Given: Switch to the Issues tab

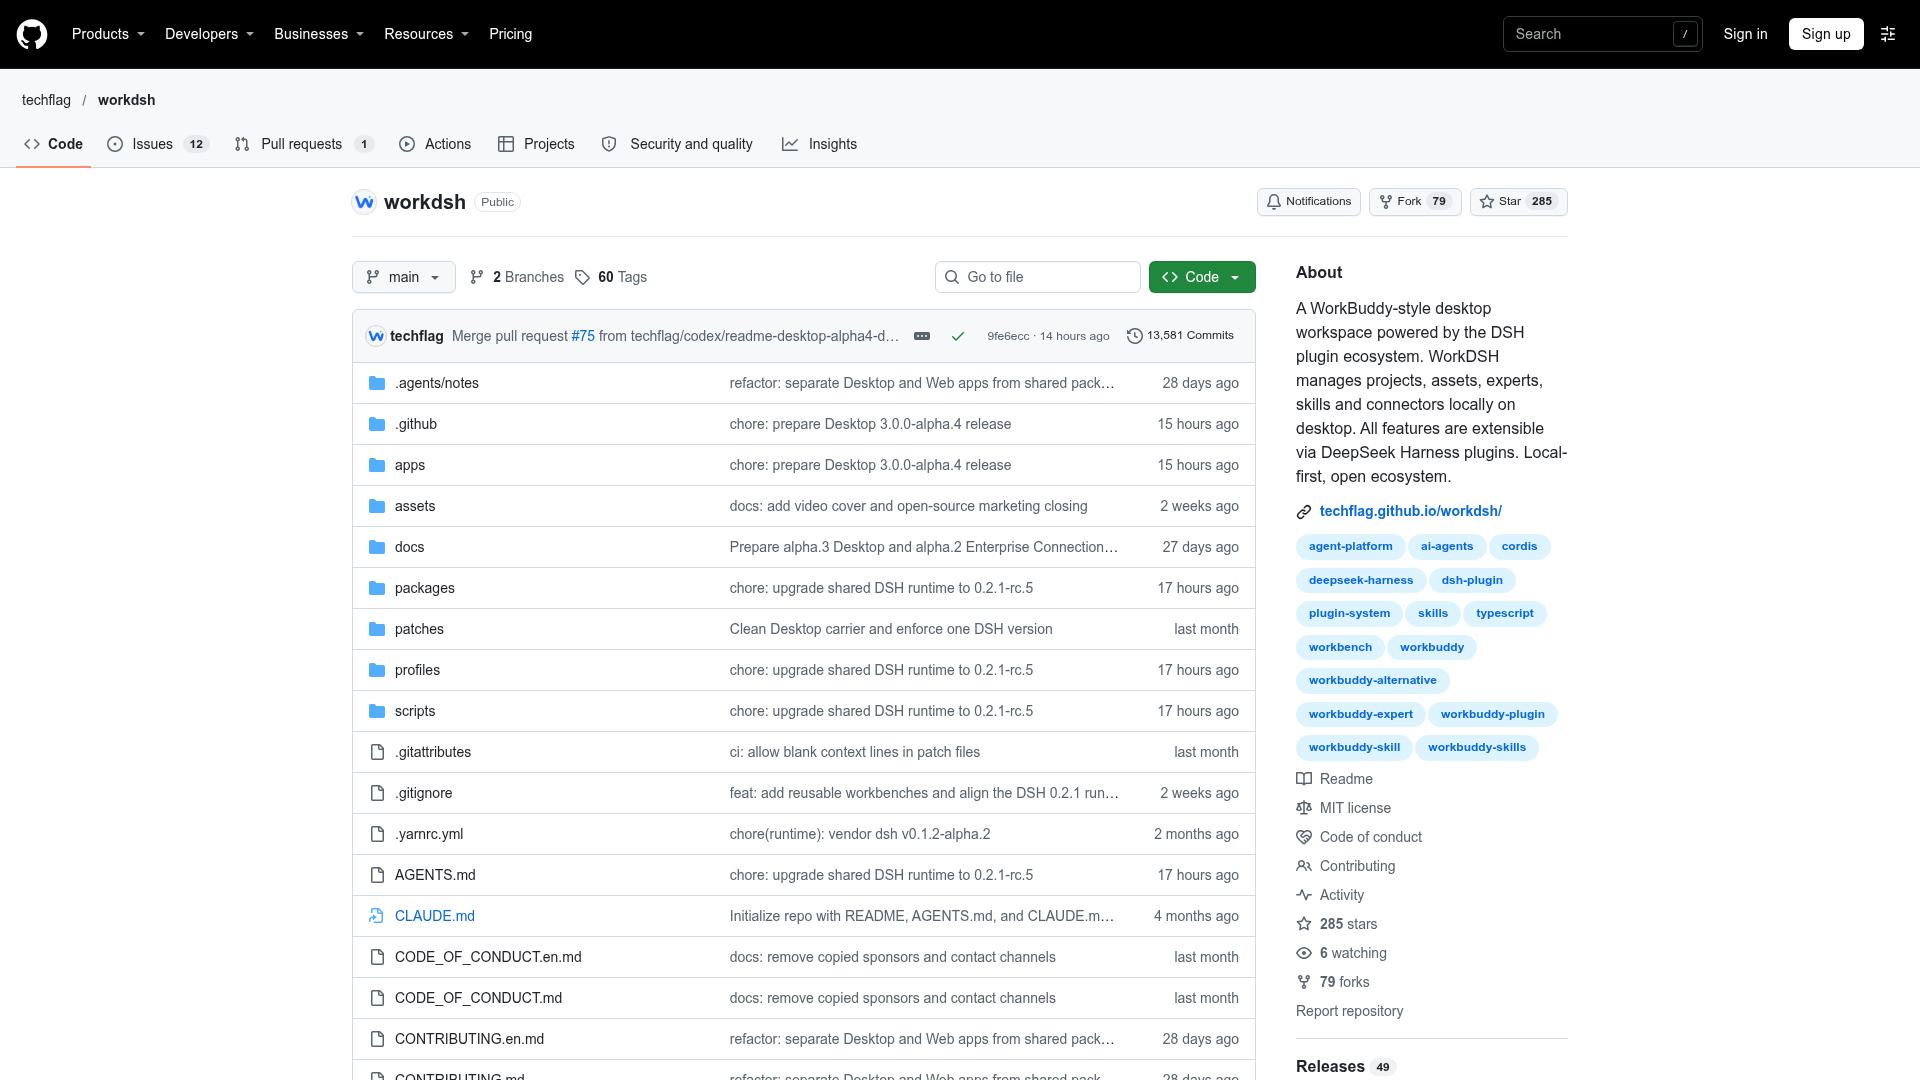Looking at the screenshot, I should coord(158,144).
